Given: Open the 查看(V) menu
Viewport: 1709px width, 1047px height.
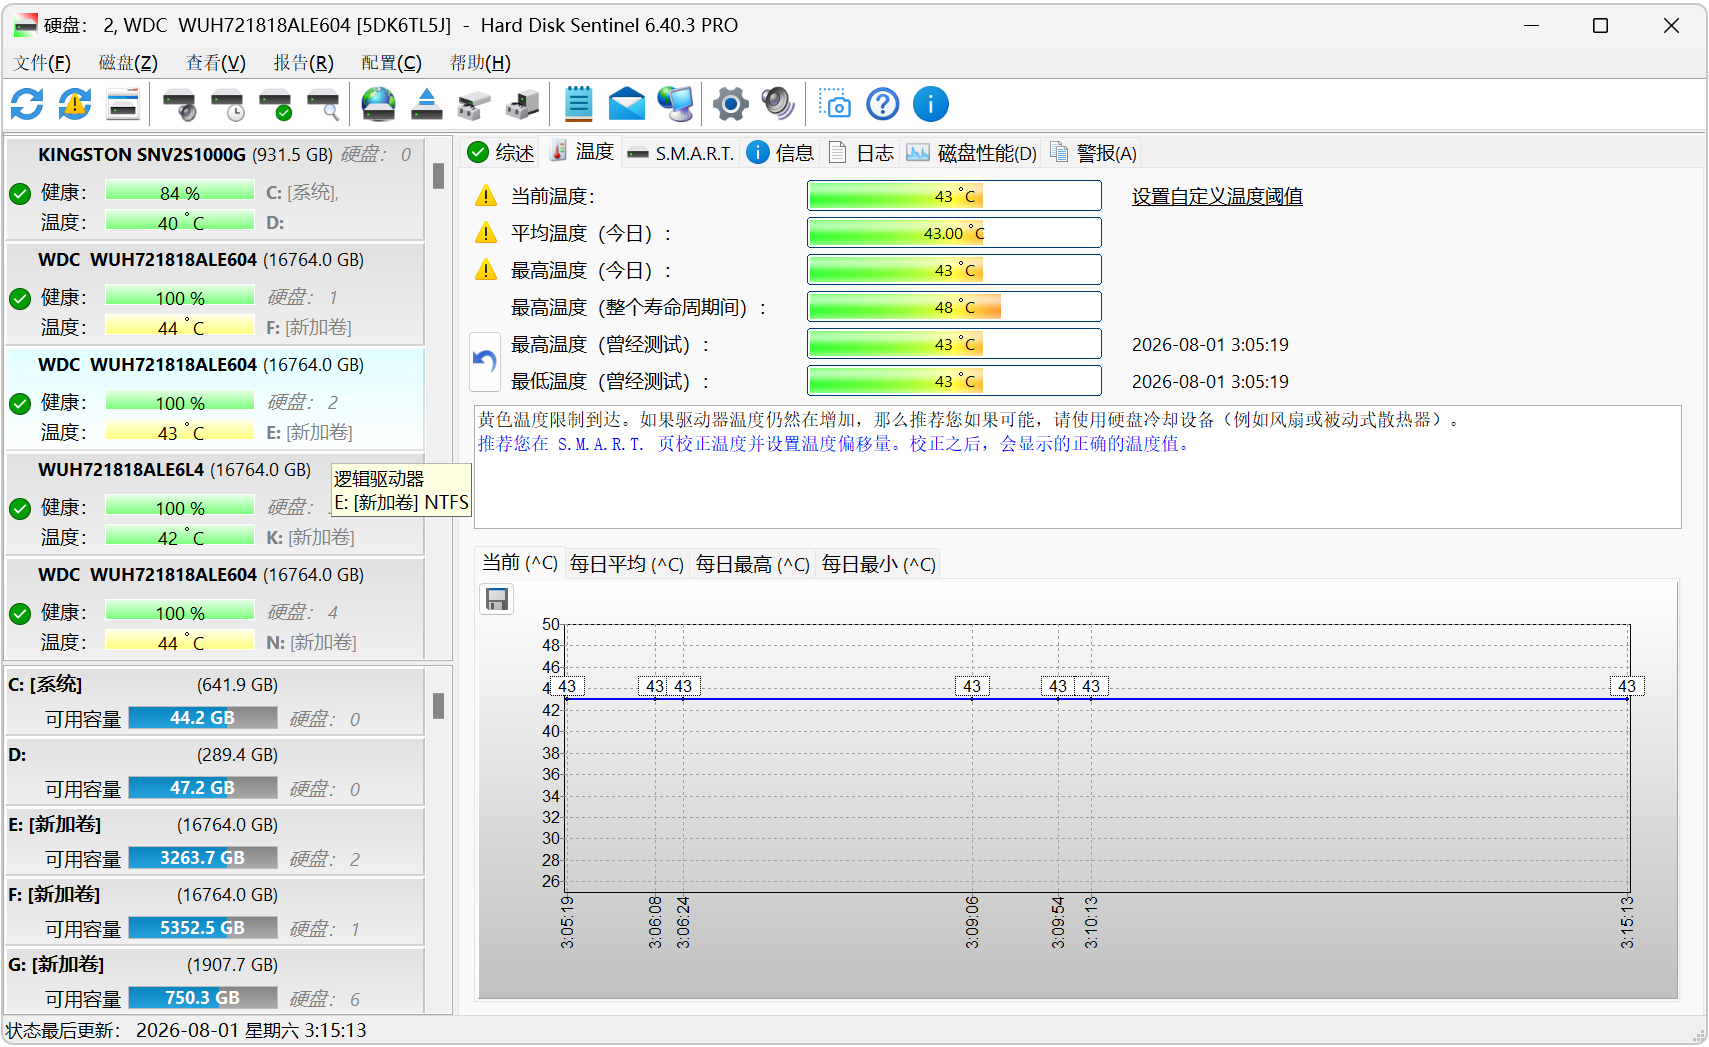Looking at the screenshot, I should coord(216,63).
